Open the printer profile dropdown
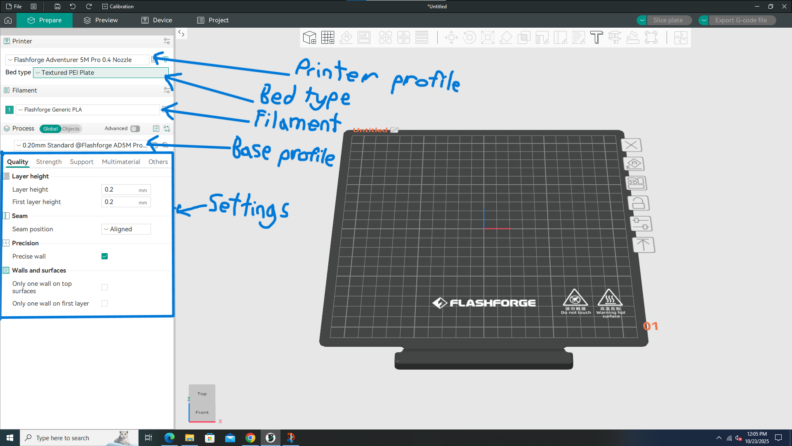Screen dimensions: 792x446 point(77,60)
